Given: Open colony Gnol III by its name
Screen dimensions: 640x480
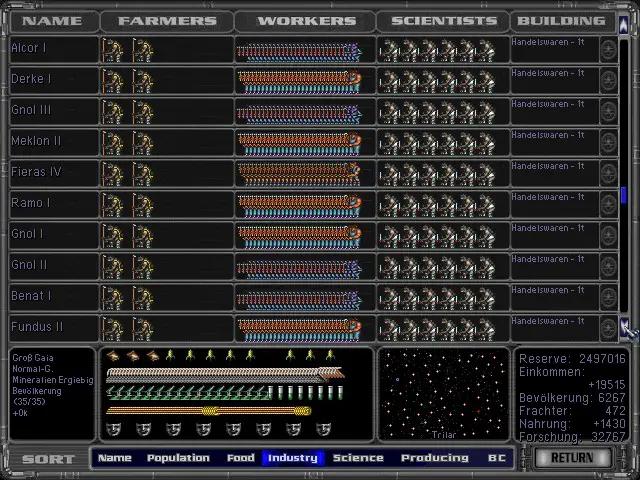Looking at the screenshot, I should 31,110.
